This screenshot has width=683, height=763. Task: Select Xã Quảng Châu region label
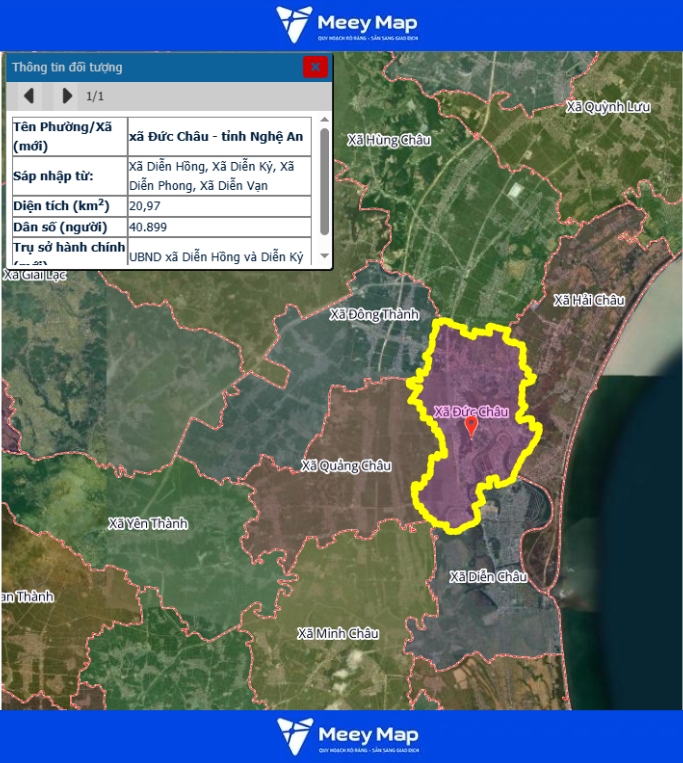click(x=346, y=466)
